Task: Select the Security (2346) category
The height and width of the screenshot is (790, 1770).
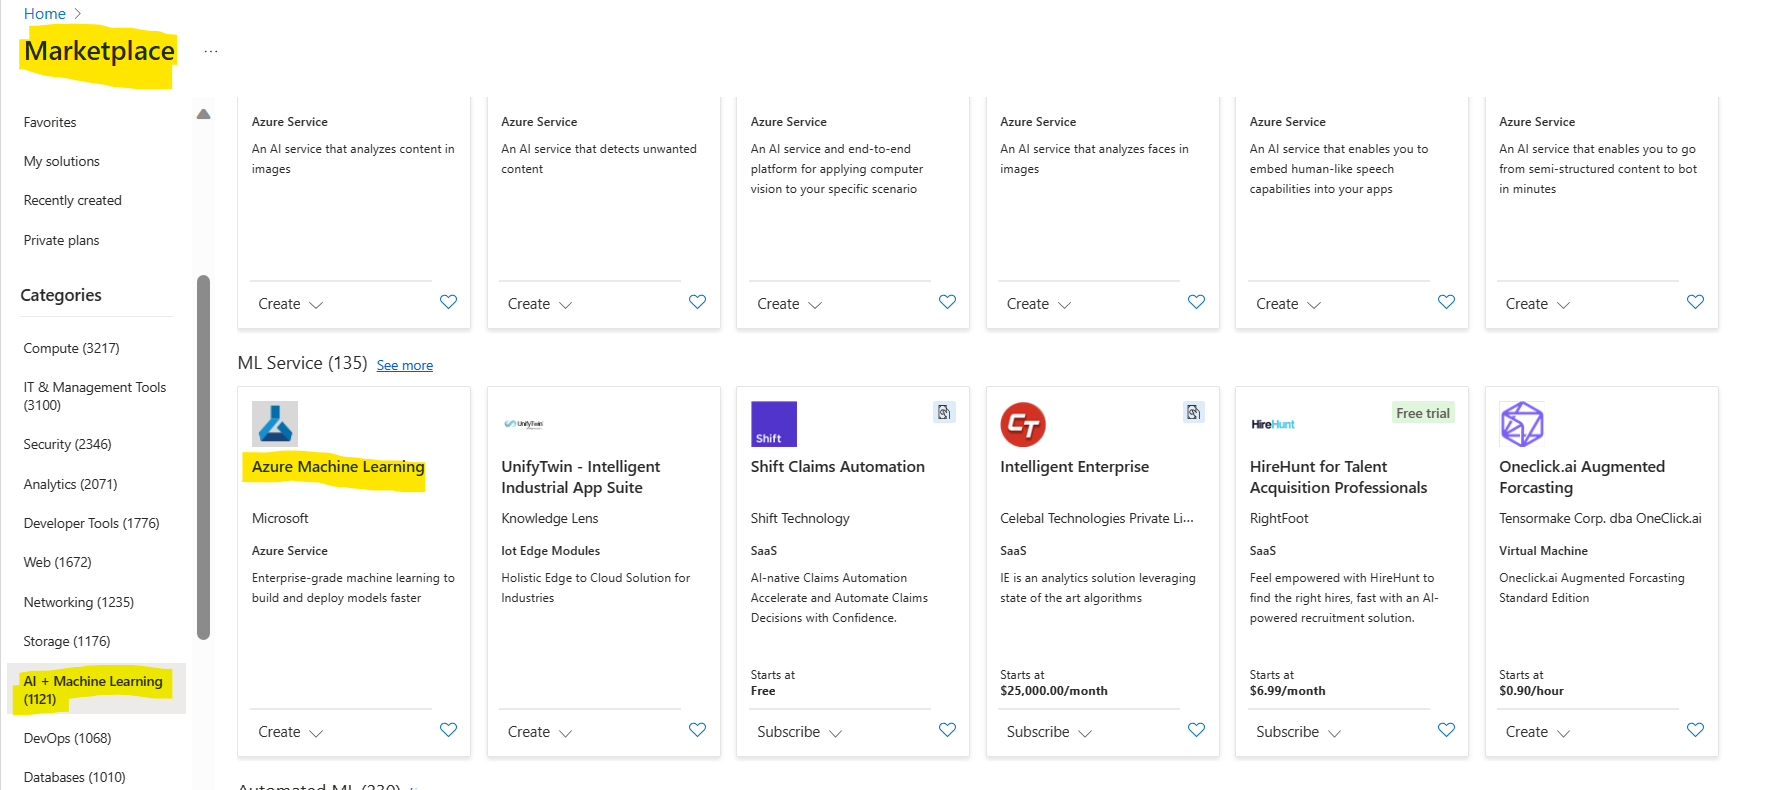Action: click(68, 444)
